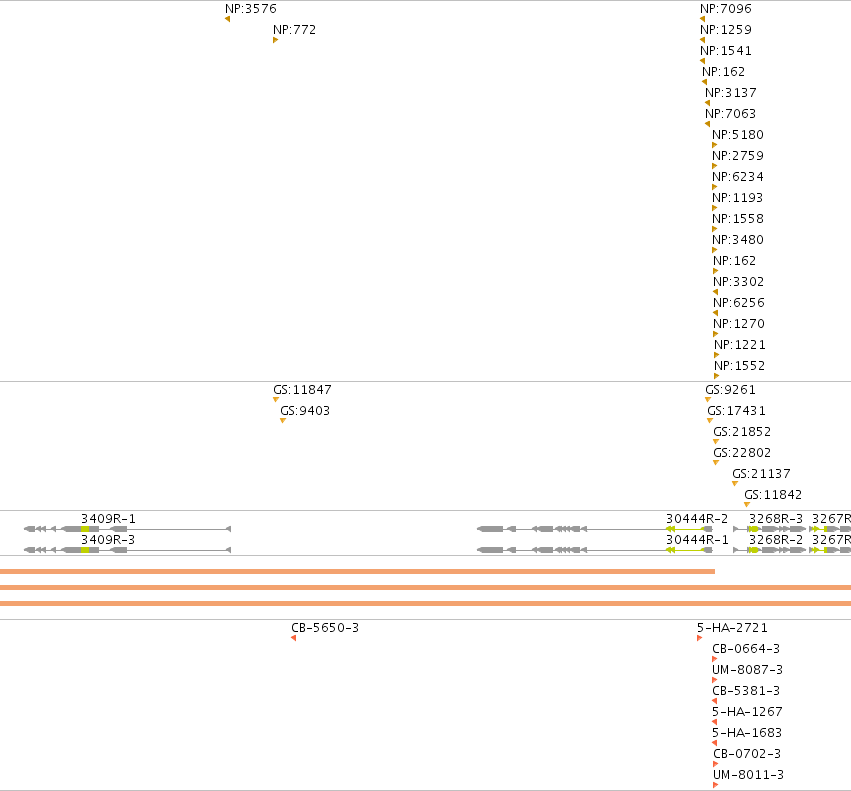Select the GS:11842 label
The width and height of the screenshot is (851, 791).
773,495
